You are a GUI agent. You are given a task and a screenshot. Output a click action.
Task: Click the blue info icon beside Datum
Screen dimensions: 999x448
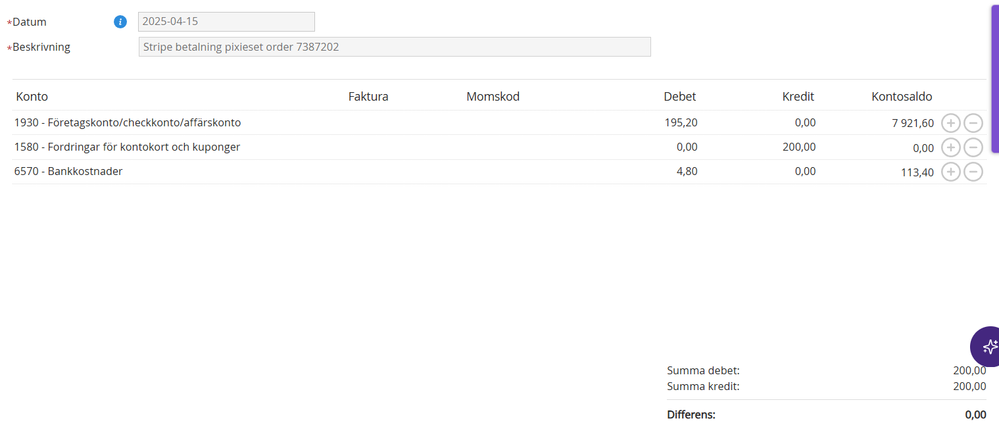[x=120, y=22]
